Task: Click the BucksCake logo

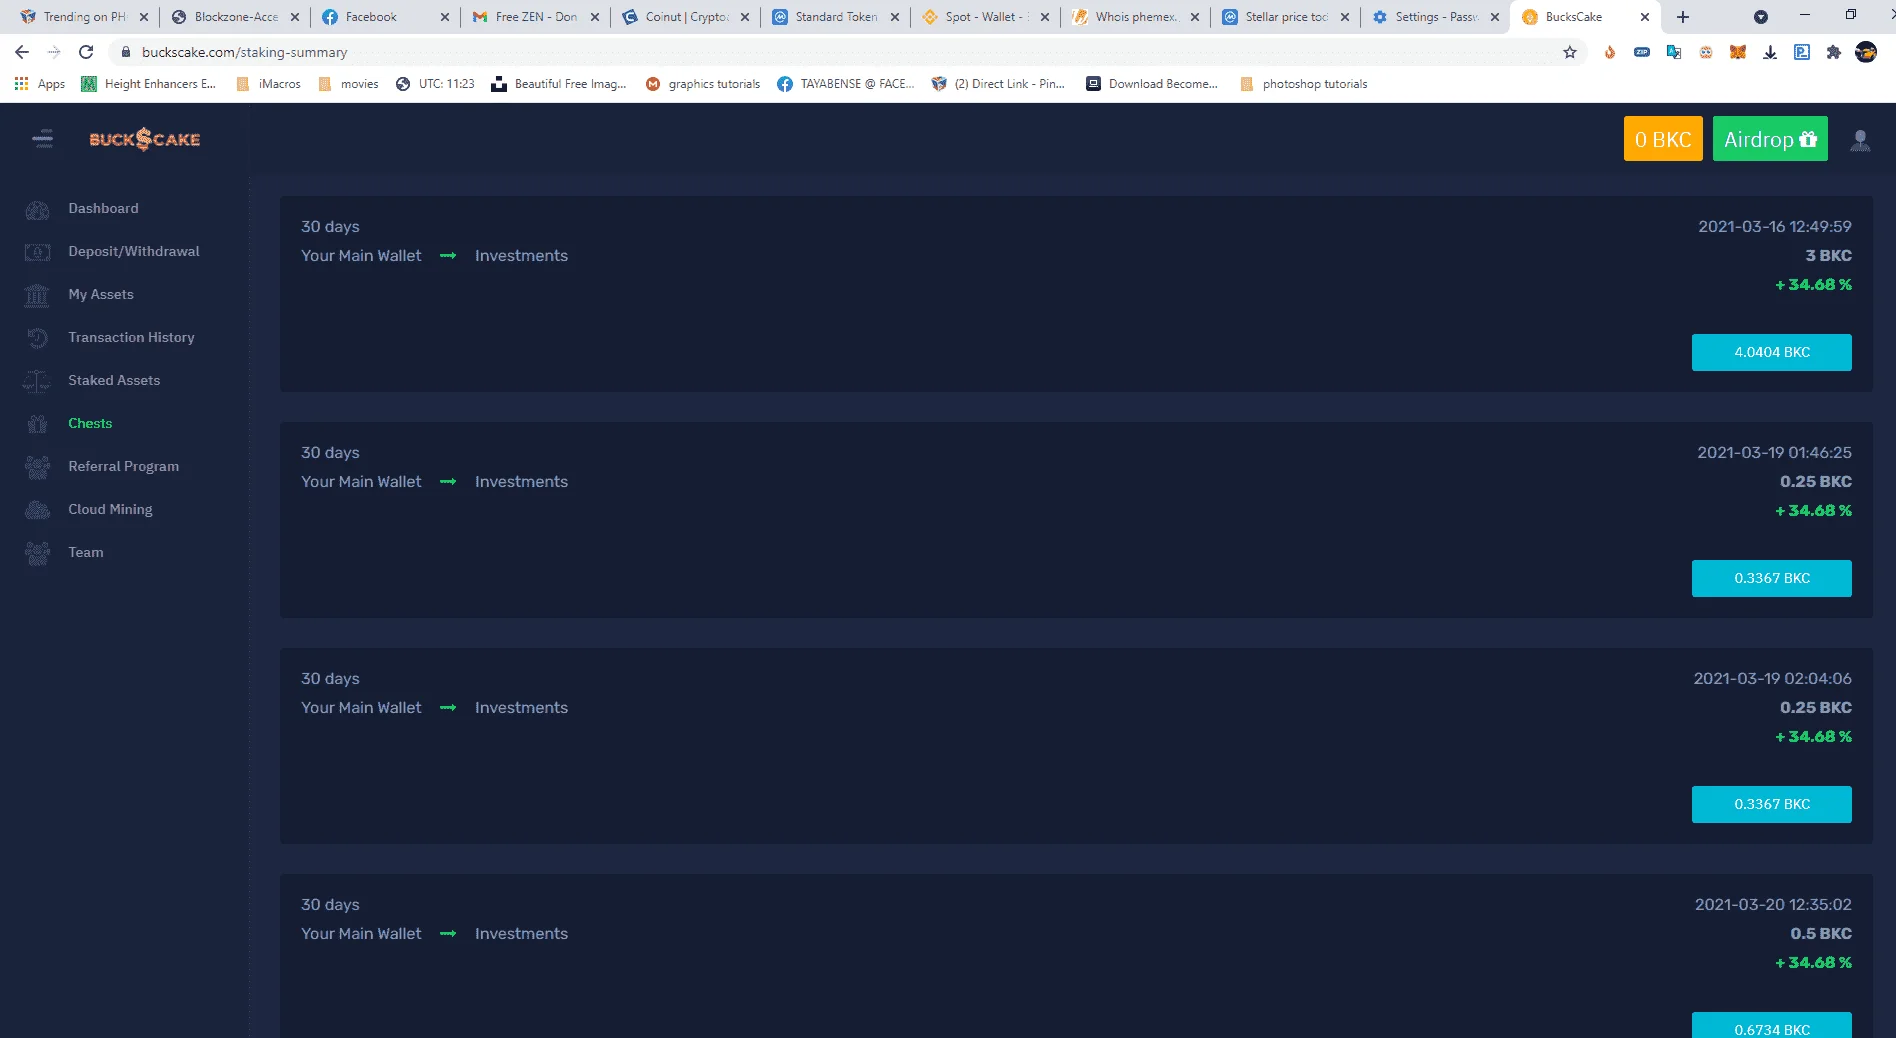Action: point(145,139)
